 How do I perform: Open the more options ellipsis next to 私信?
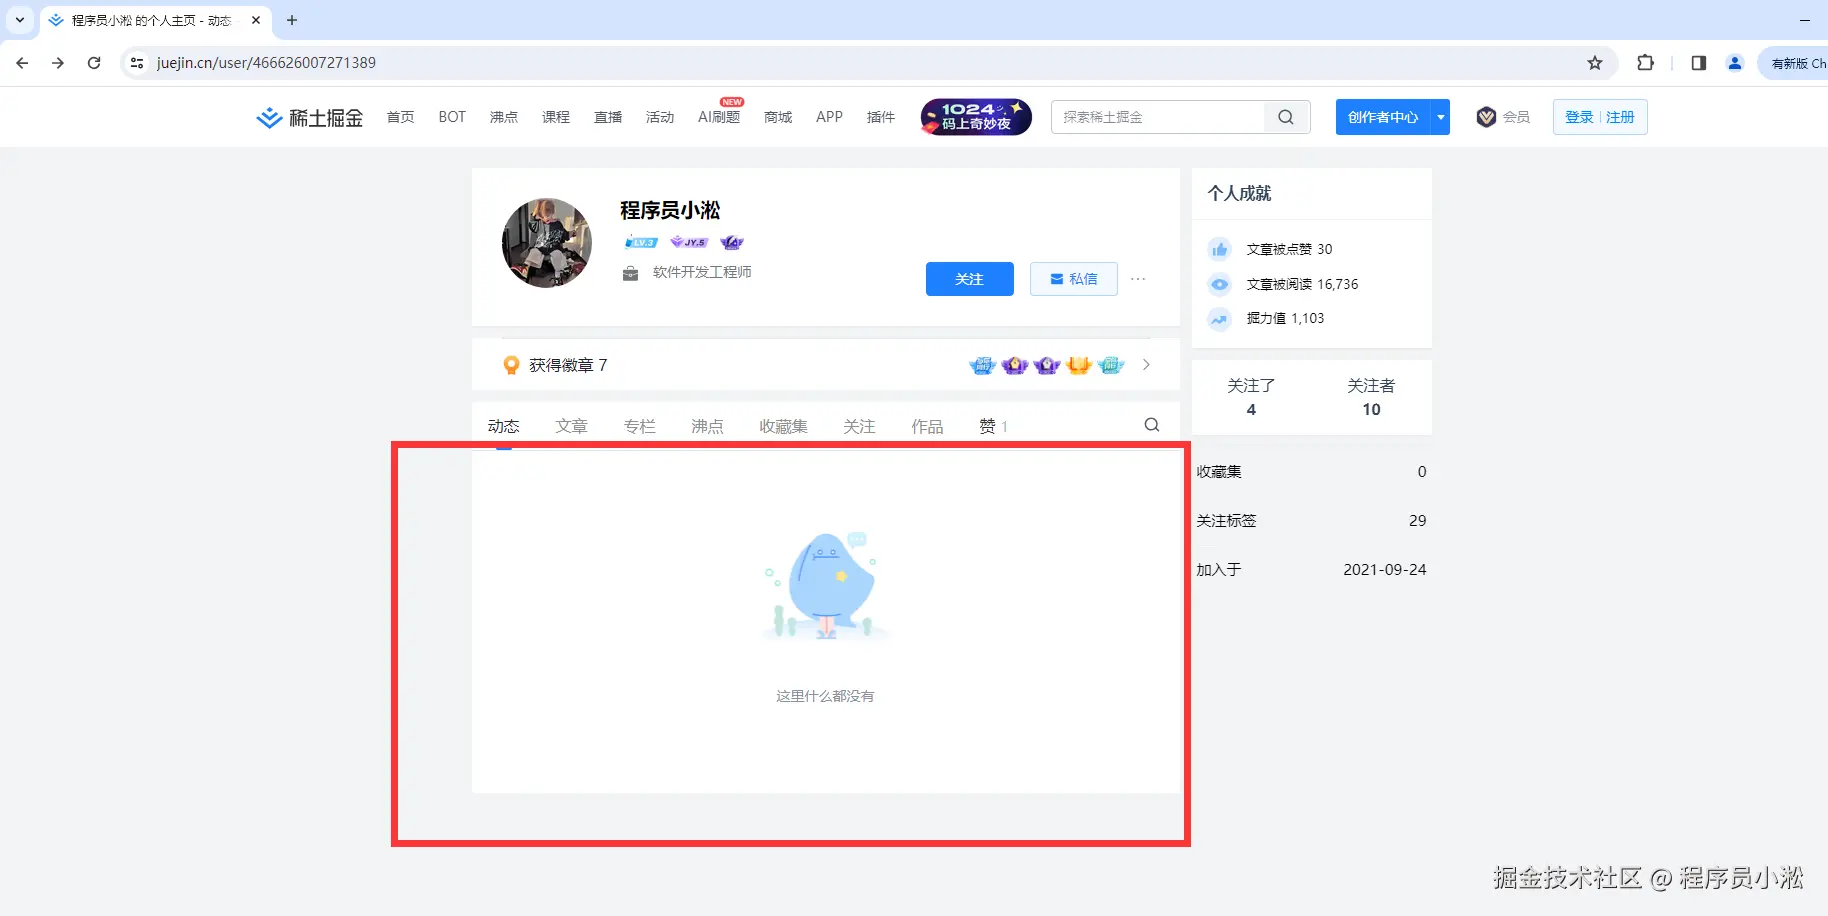click(1137, 279)
